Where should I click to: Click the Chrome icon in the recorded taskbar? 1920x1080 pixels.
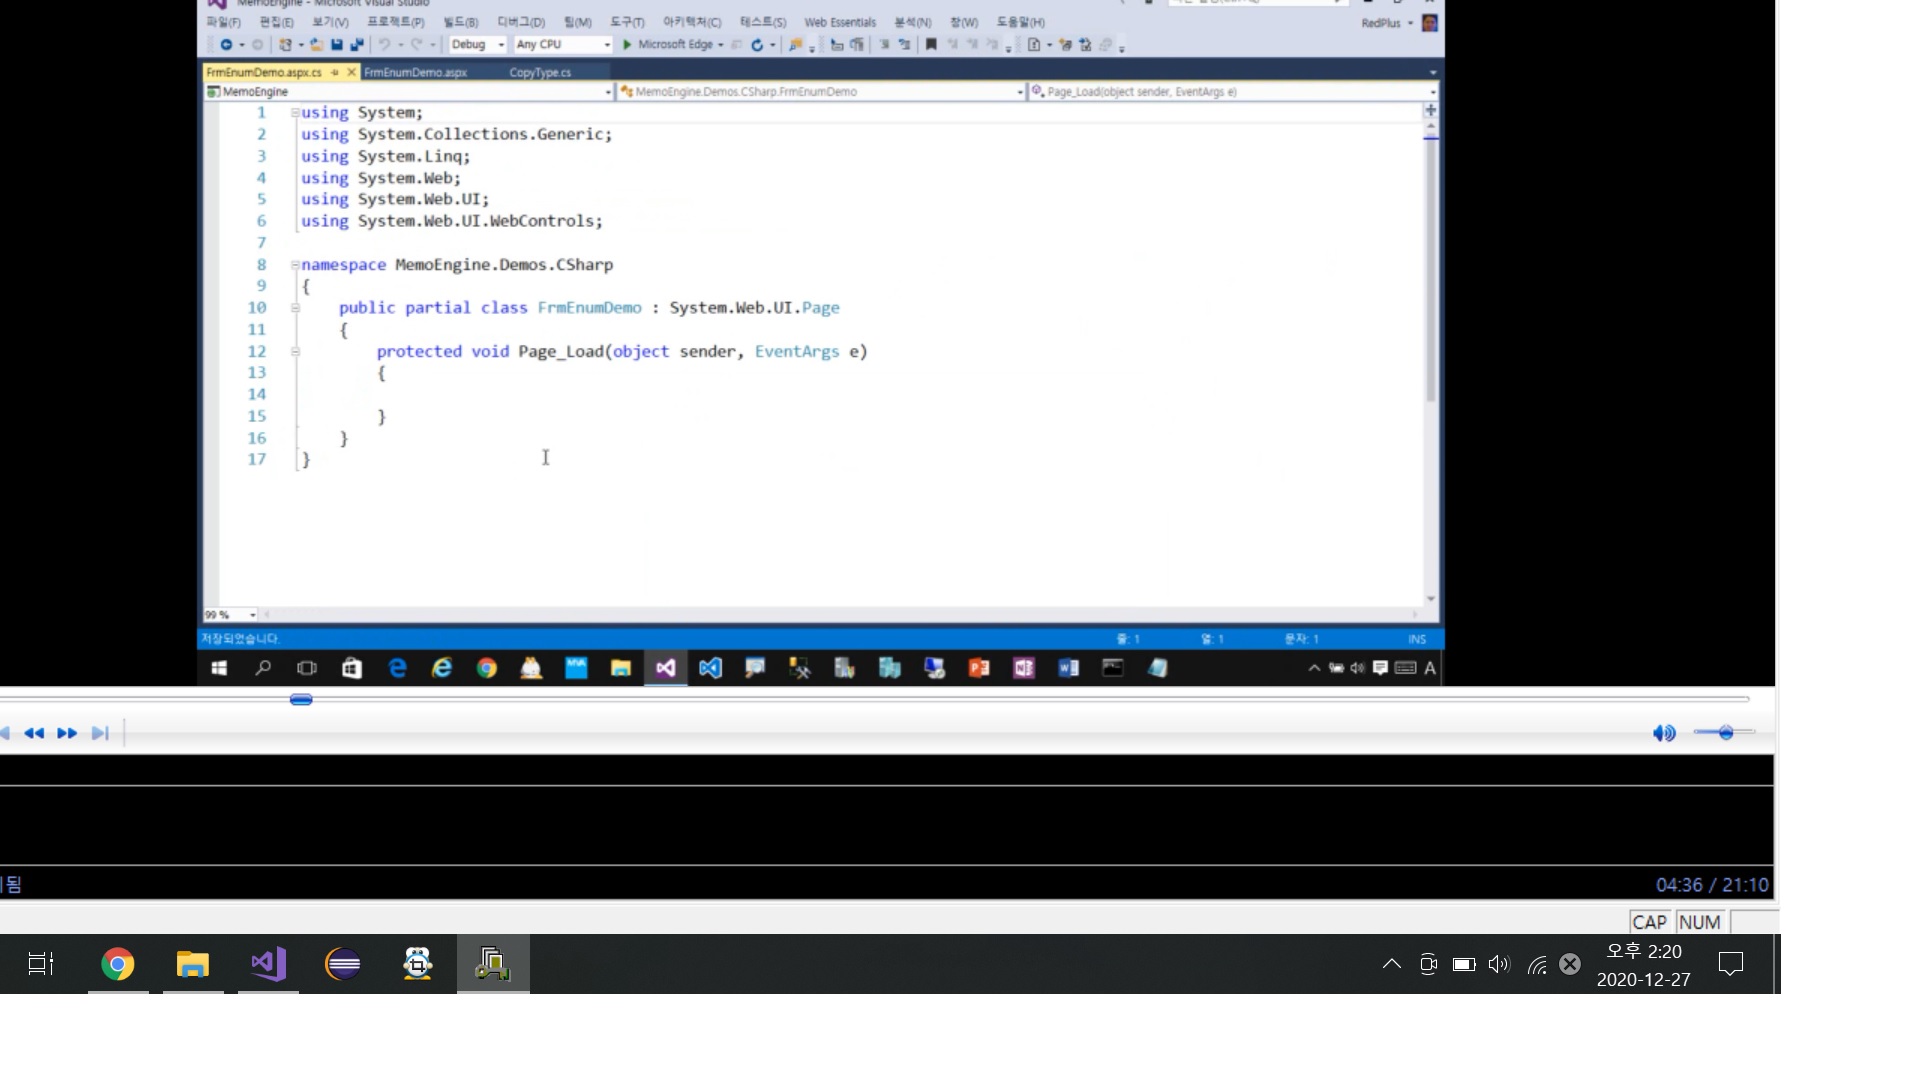pyautogui.click(x=487, y=668)
